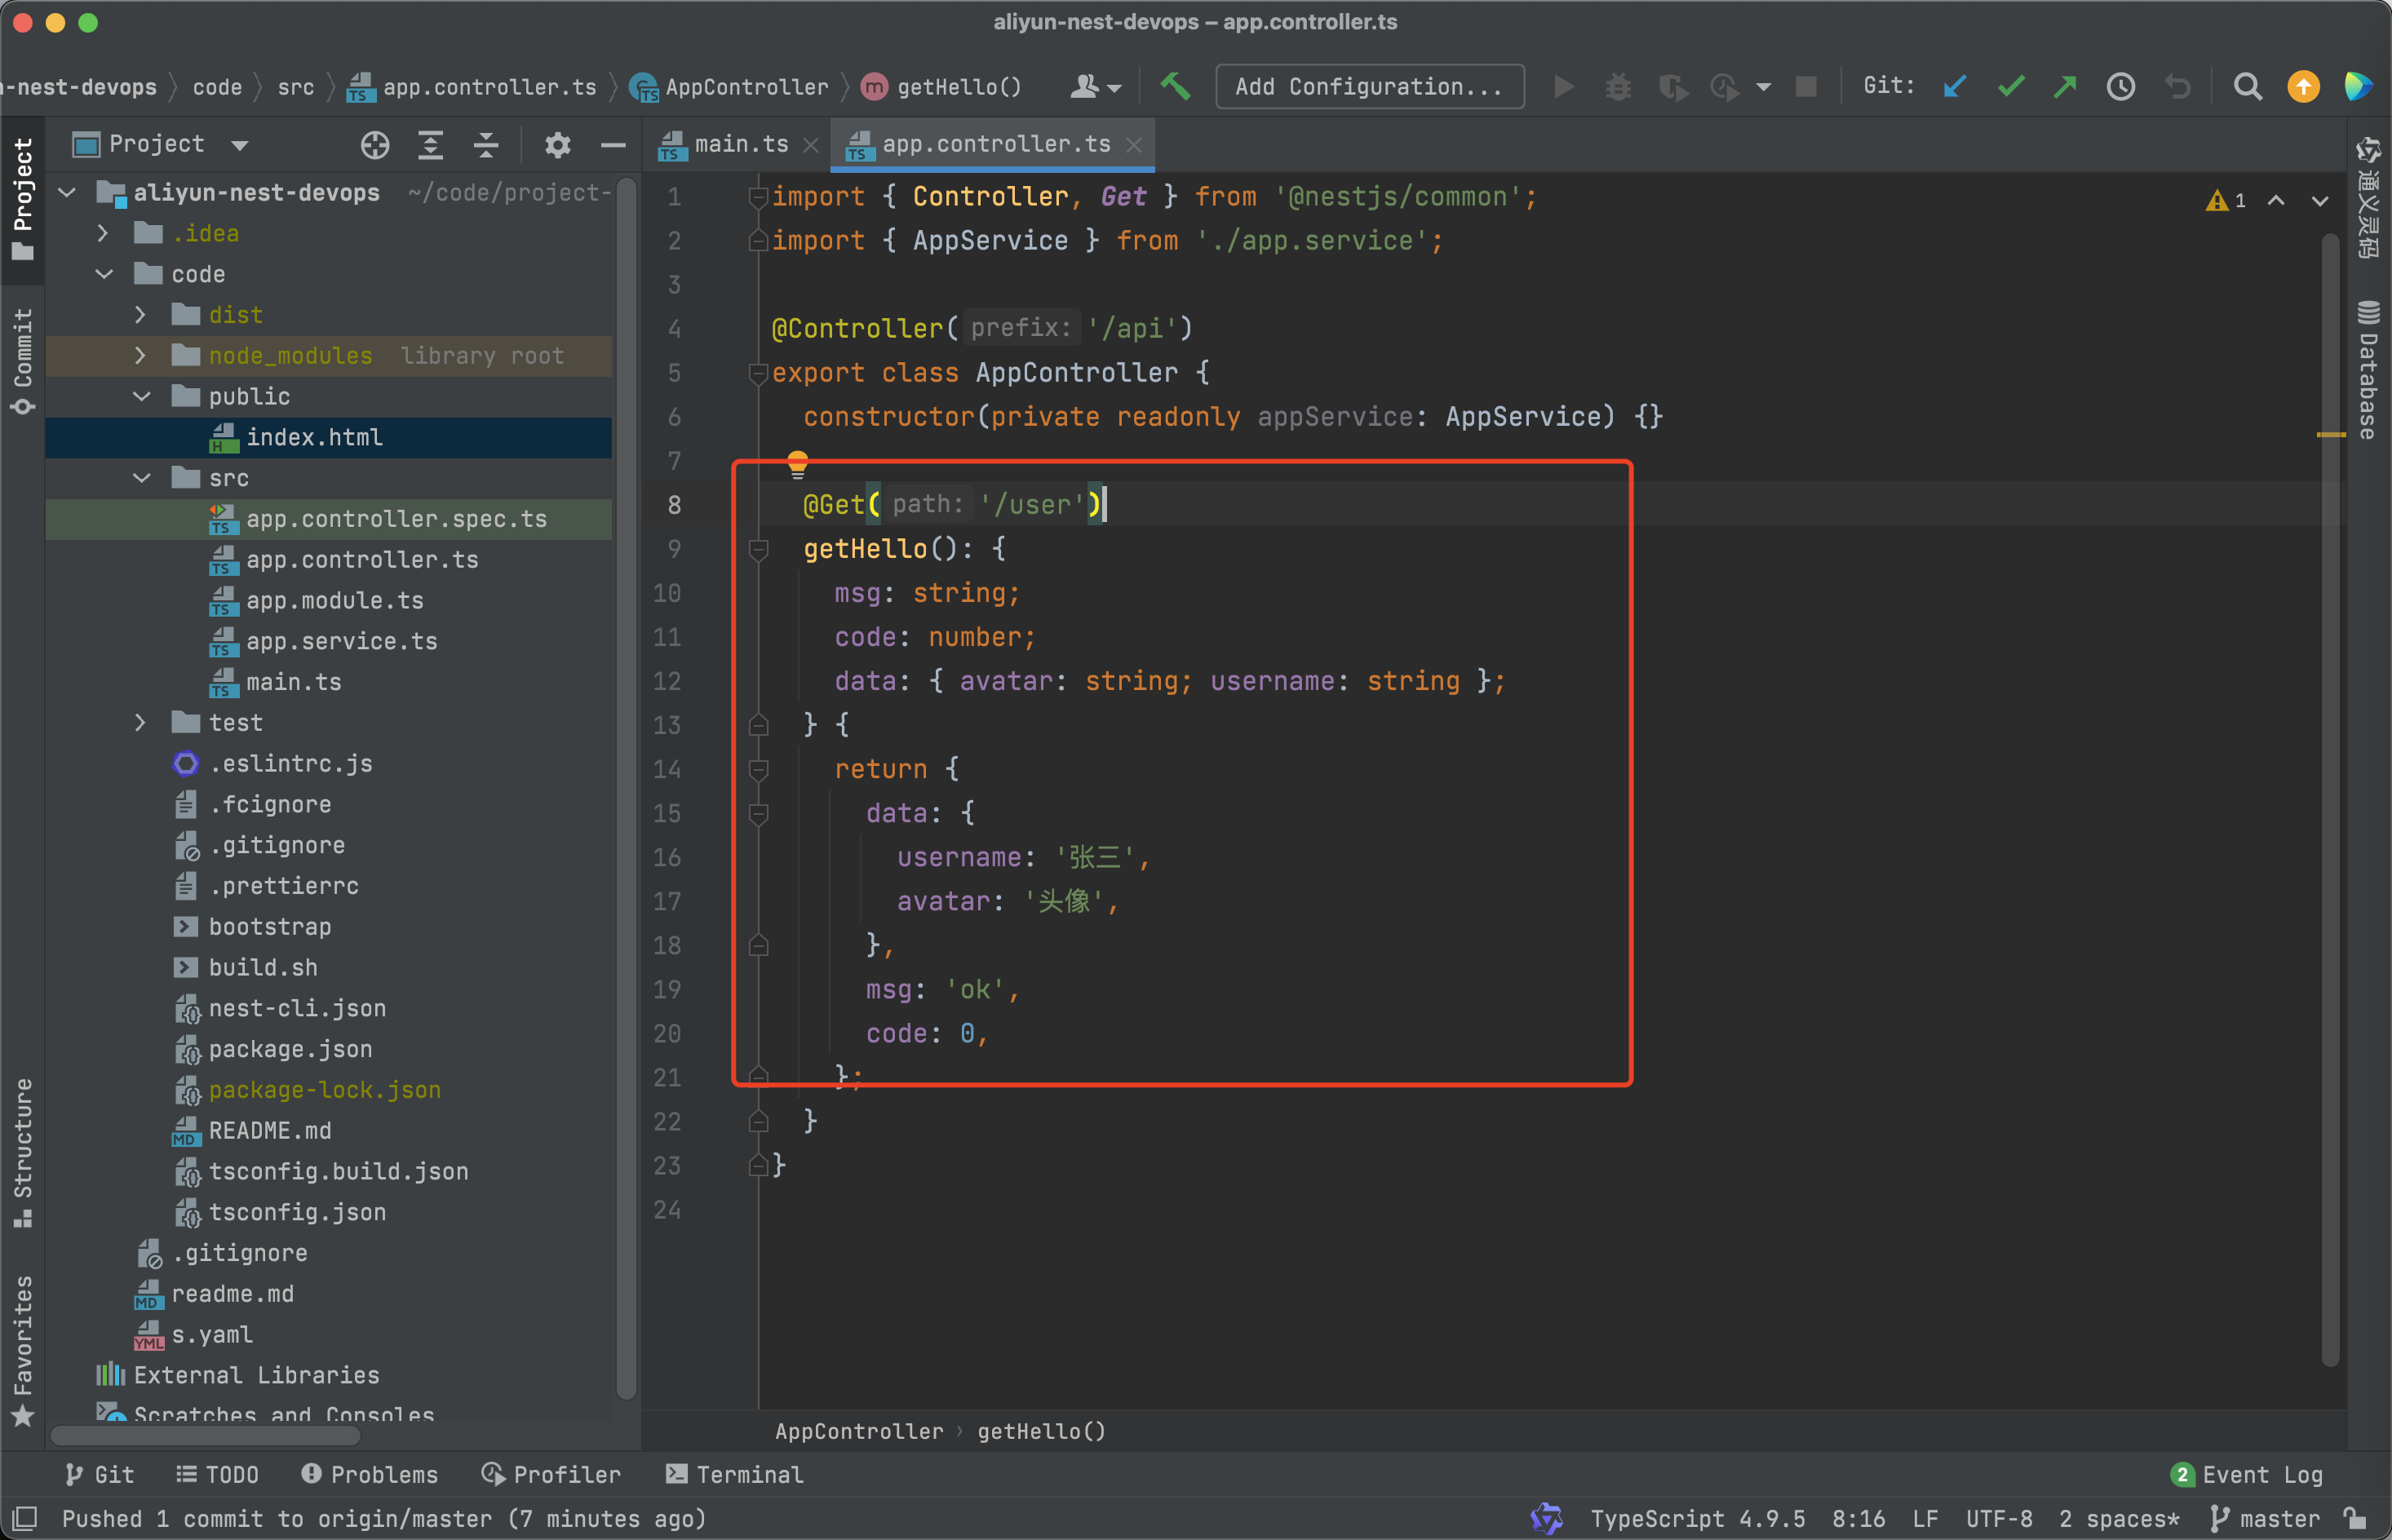Open the Event Log

tap(2247, 1474)
